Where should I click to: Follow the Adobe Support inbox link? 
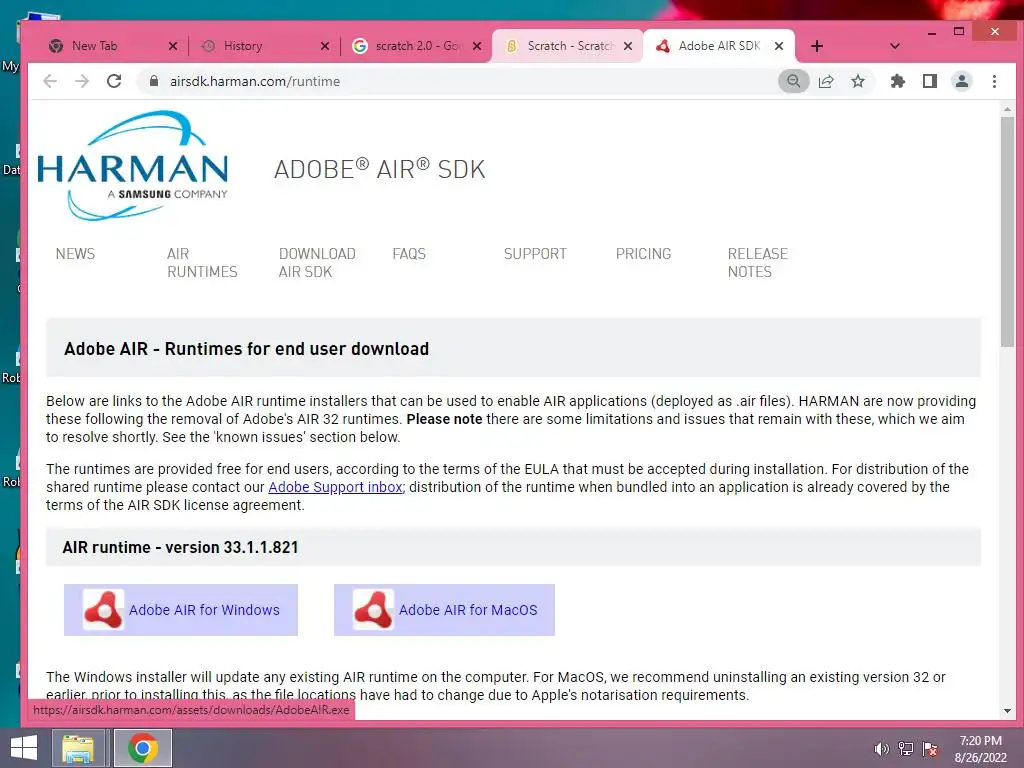pos(336,487)
